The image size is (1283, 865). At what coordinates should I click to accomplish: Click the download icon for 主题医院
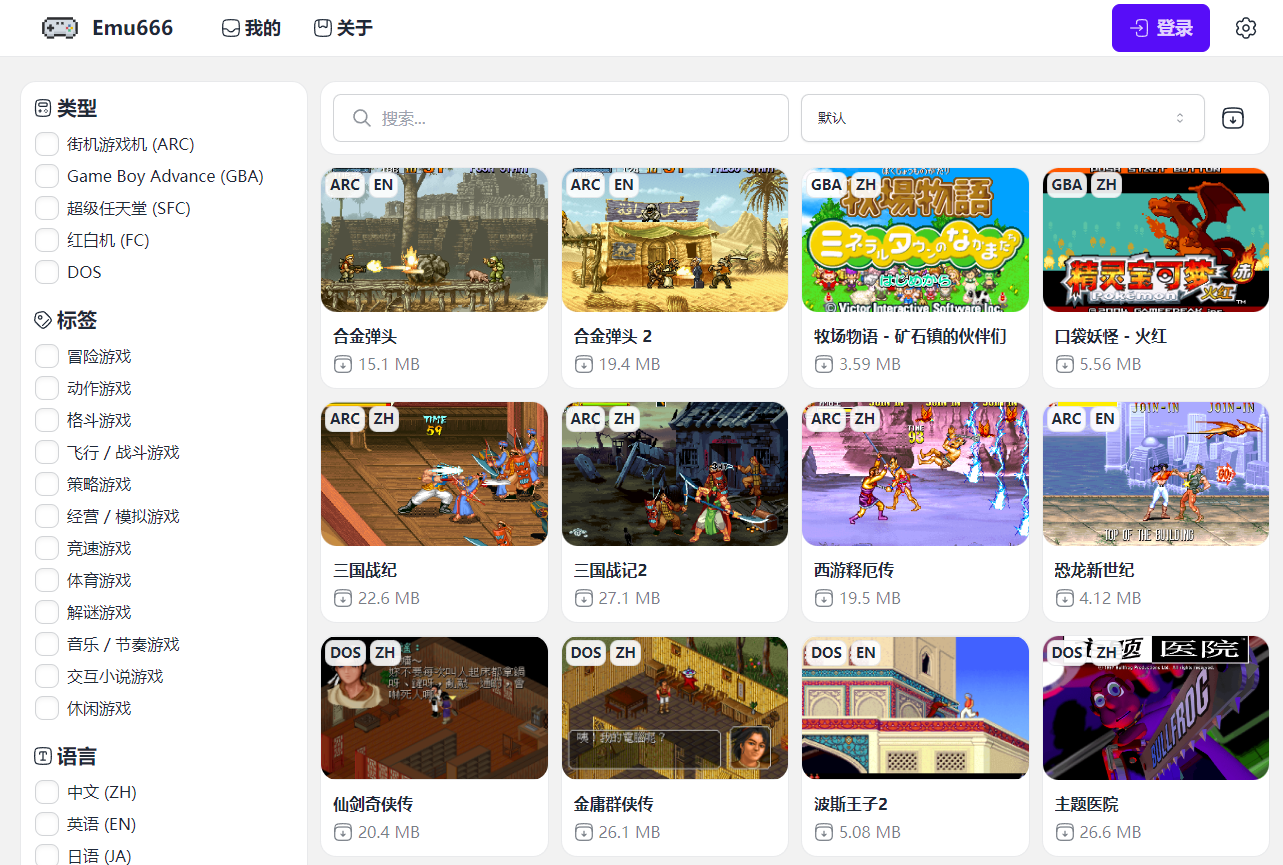coord(1064,832)
